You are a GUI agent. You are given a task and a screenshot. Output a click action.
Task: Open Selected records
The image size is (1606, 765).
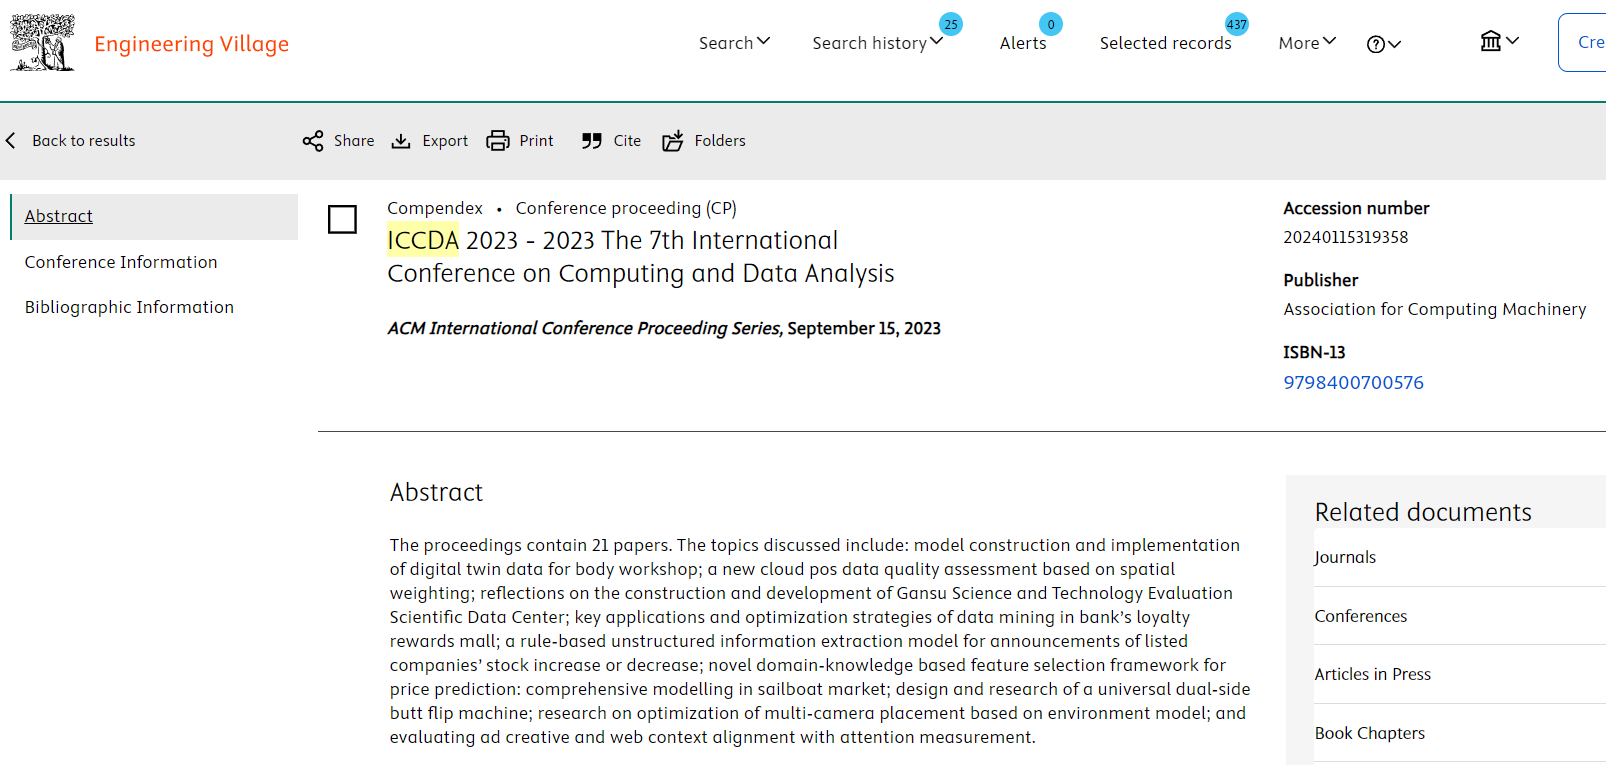click(1165, 43)
